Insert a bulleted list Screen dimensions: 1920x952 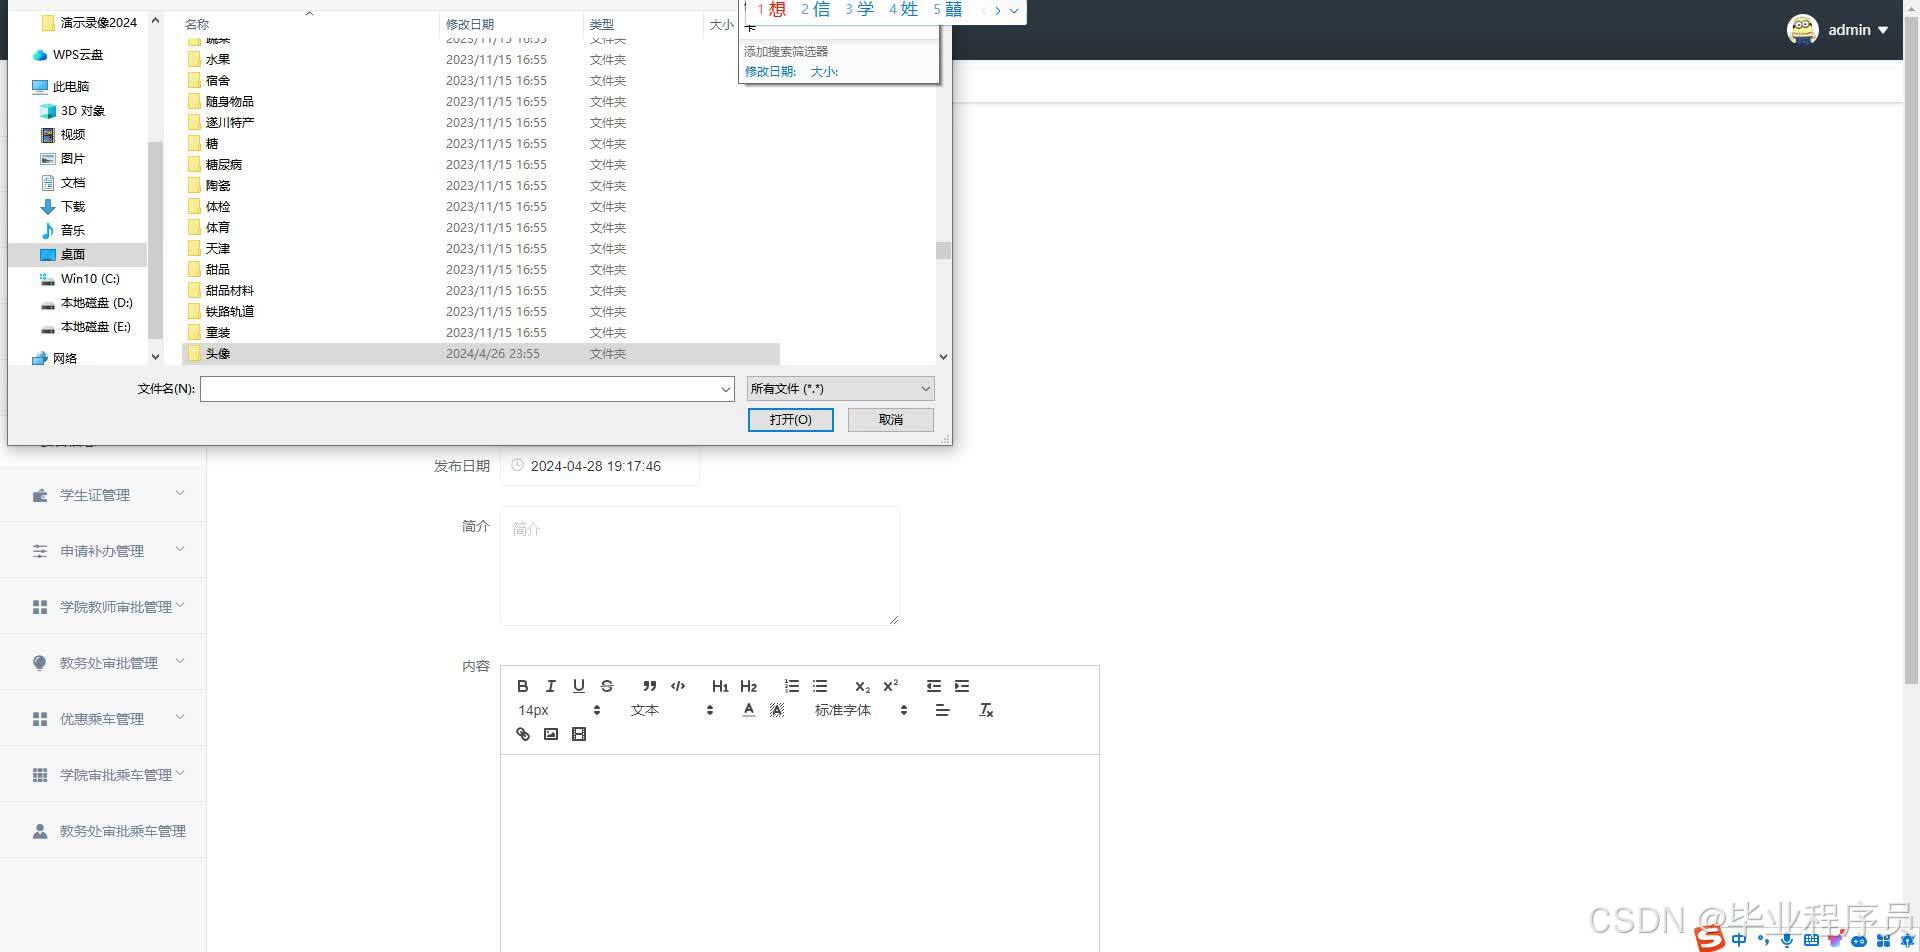[x=820, y=686]
